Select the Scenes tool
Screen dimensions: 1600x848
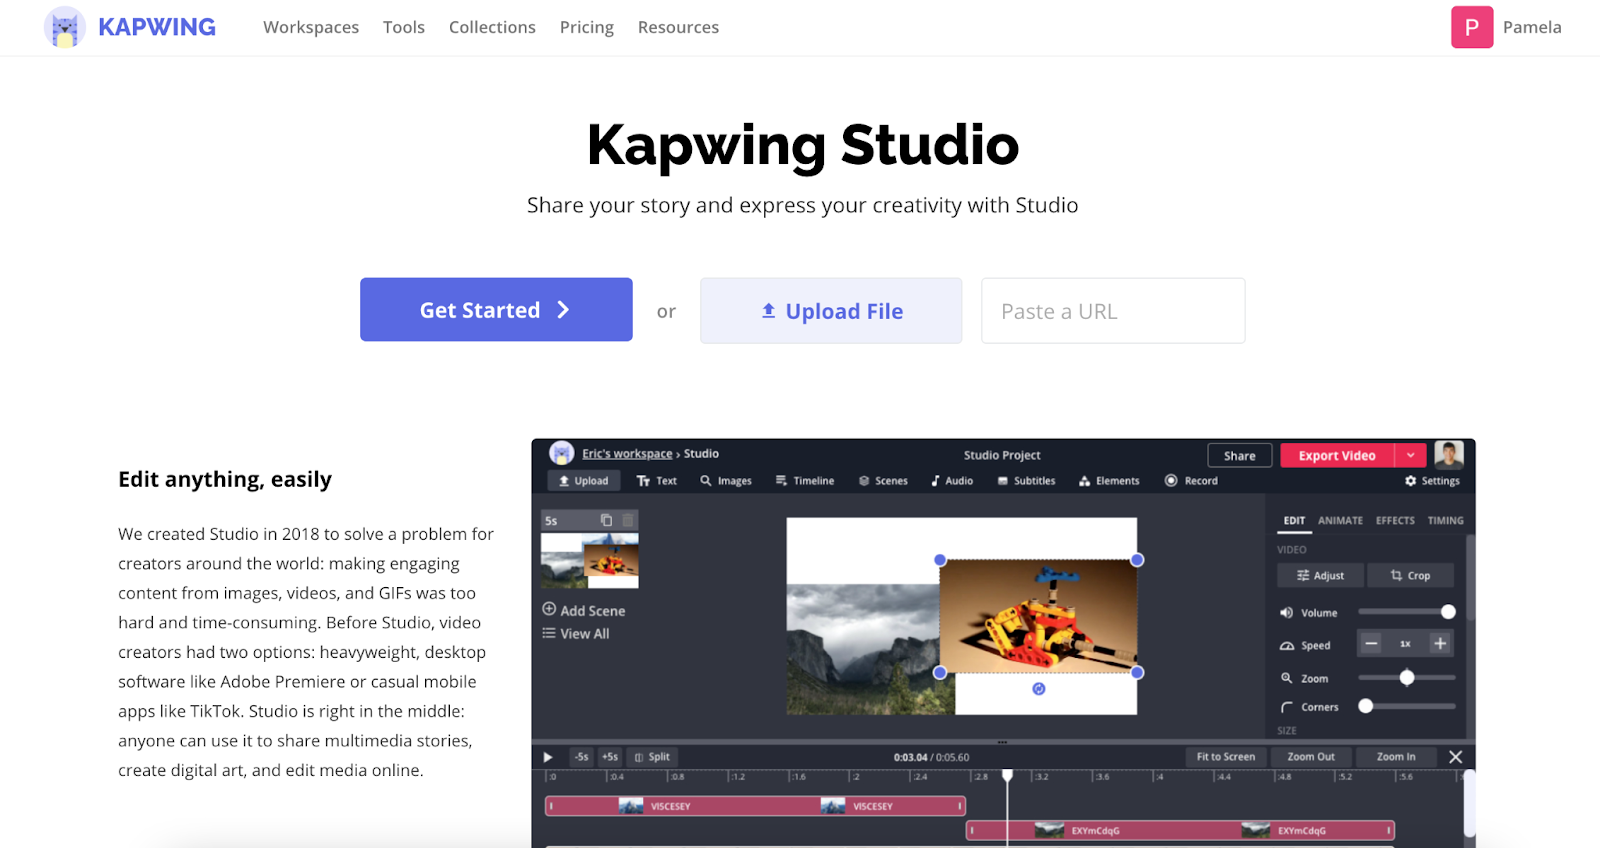point(883,481)
